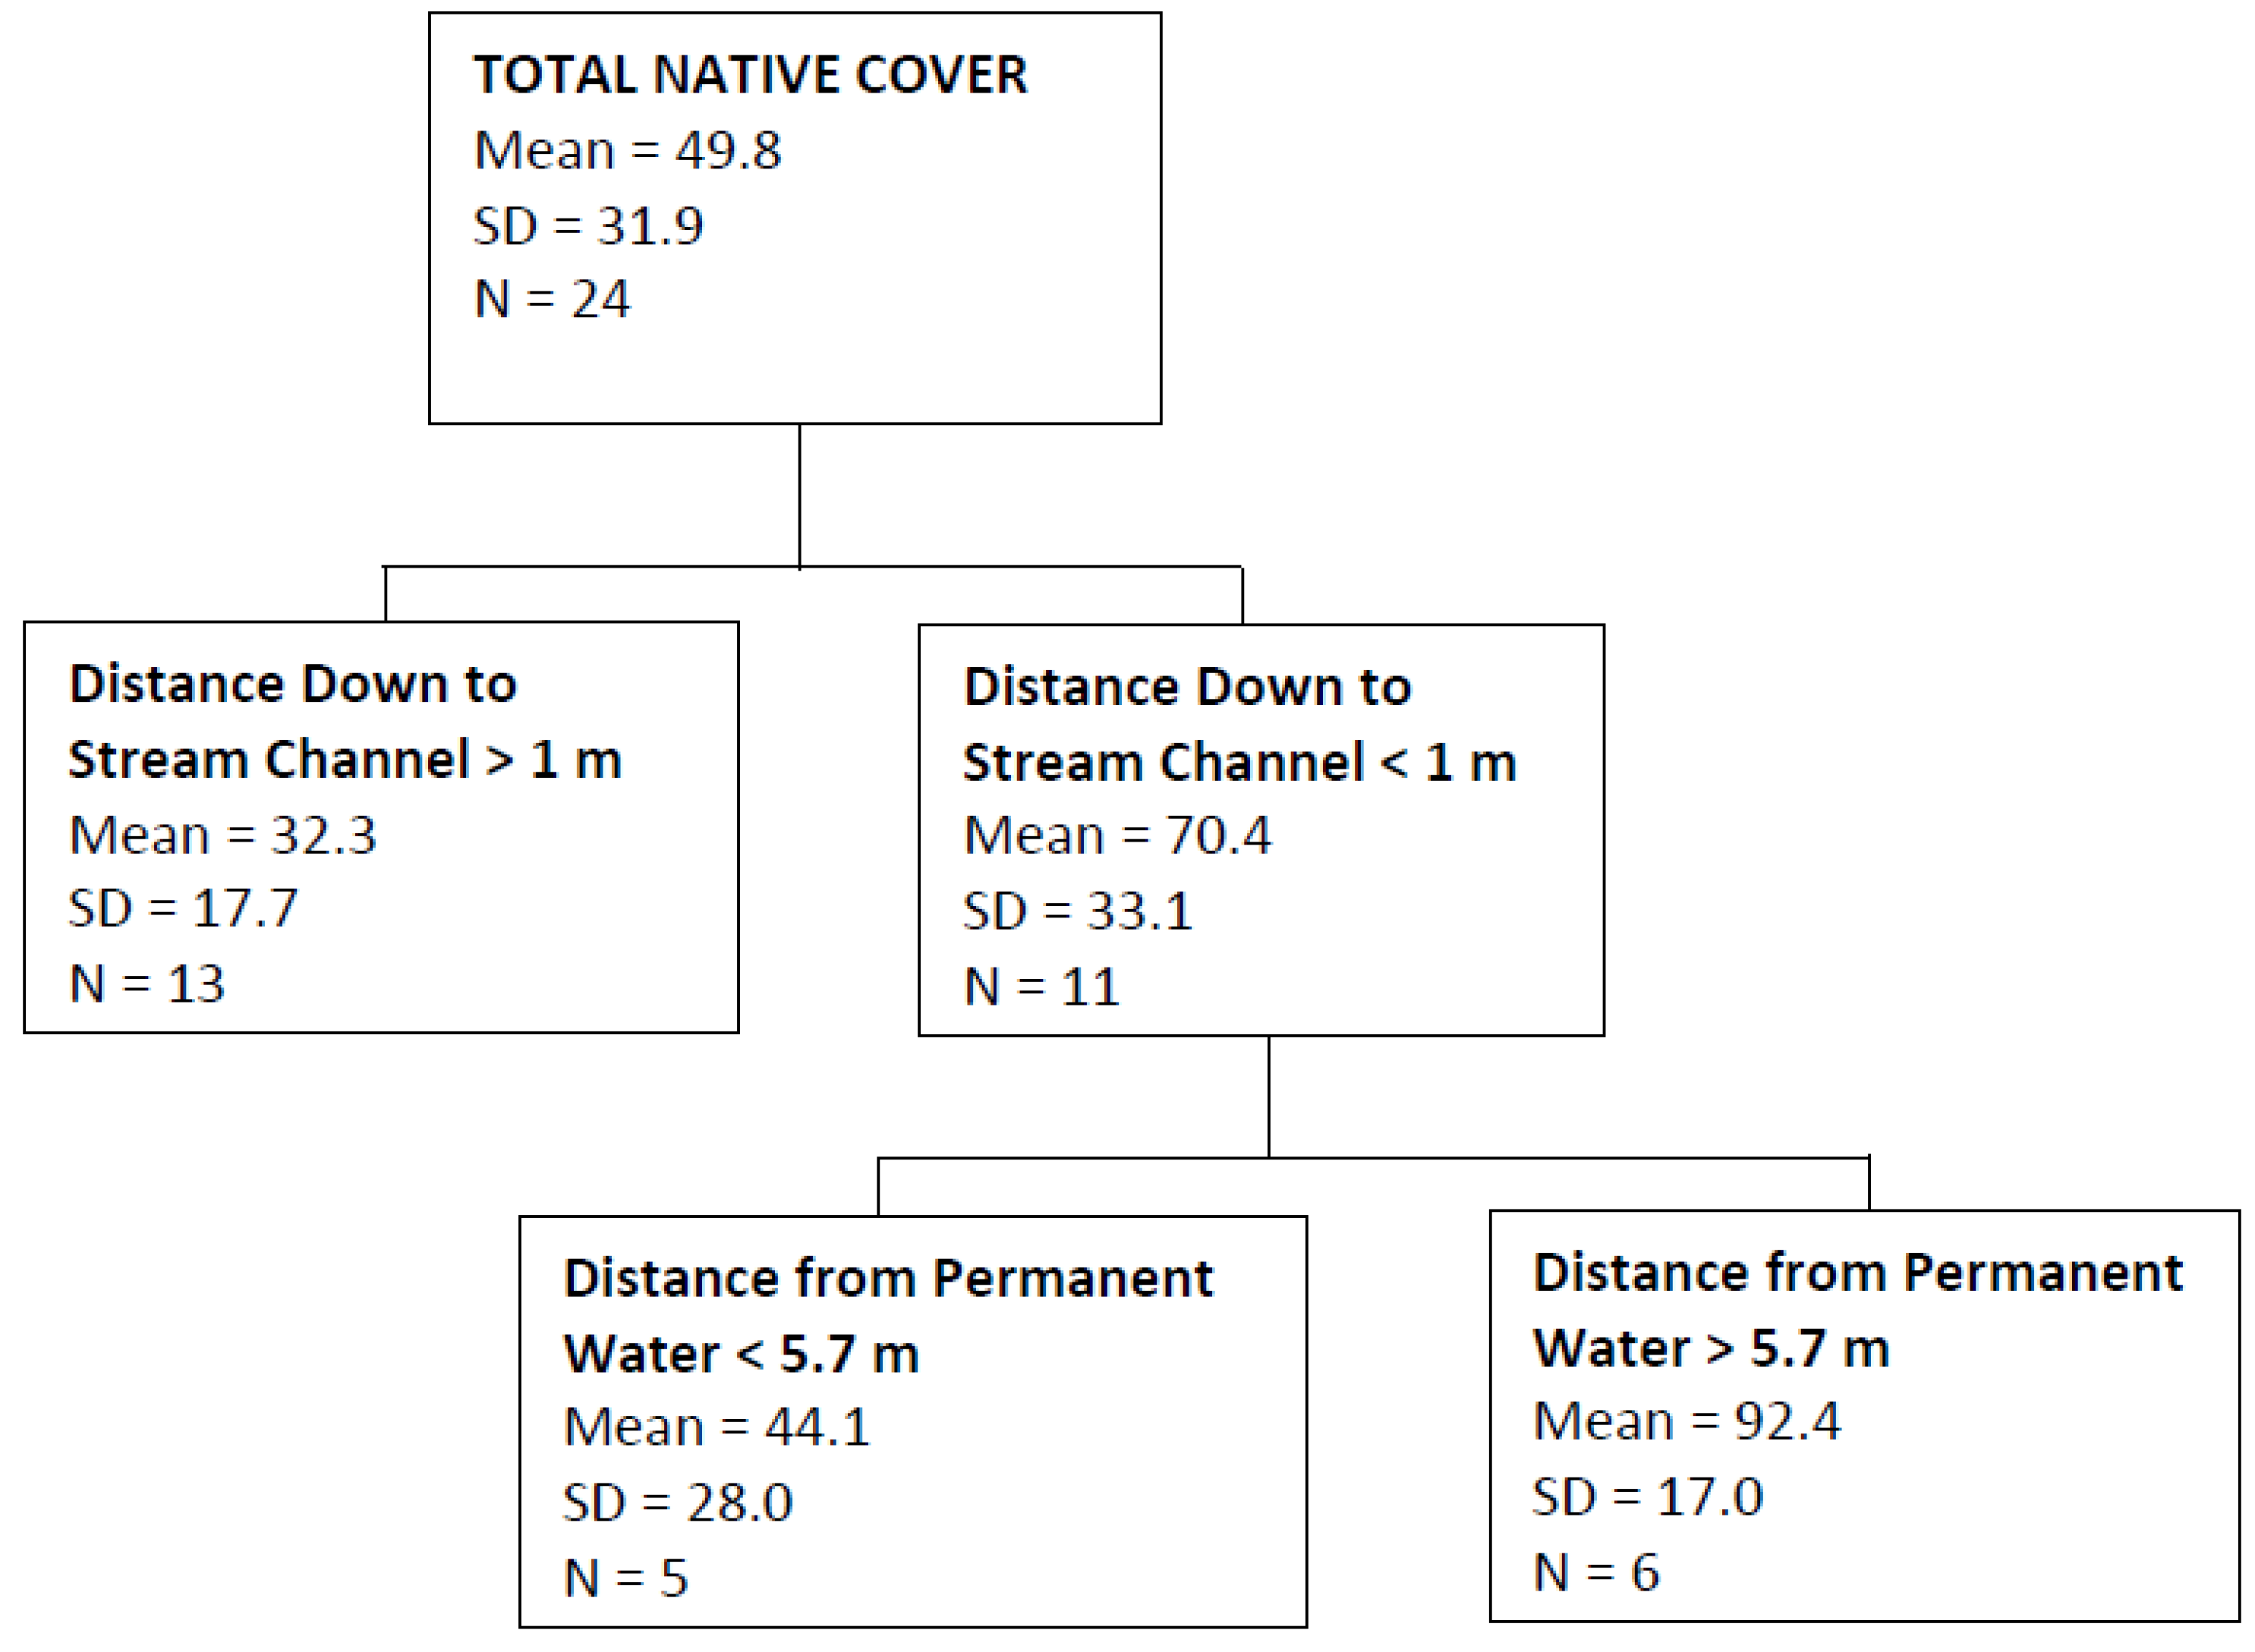Viewport: 2255px width, 1652px height.
Task: Click Mean = 32.3 in left node
Action: pyautogui.click(x=222, y=834)
